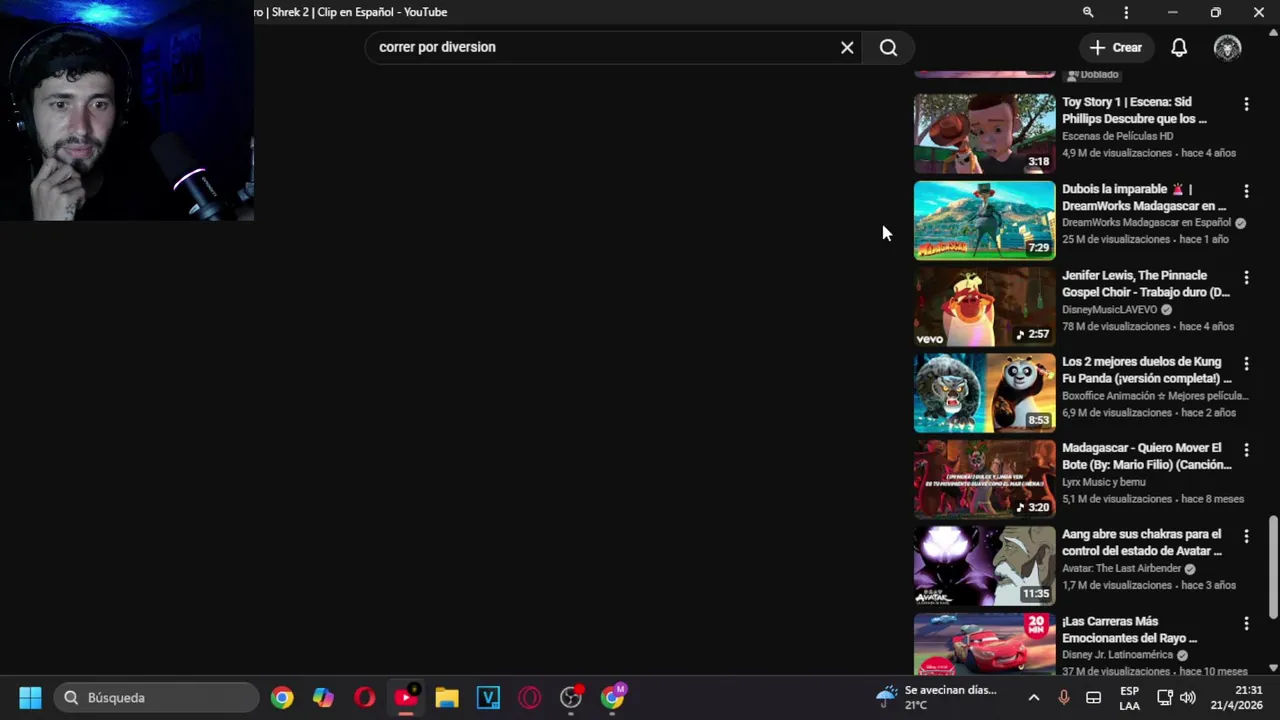
Task: Open options menu for Aang abre sus chakras video
Action: pyautogui.click(x=1246, y=536)
